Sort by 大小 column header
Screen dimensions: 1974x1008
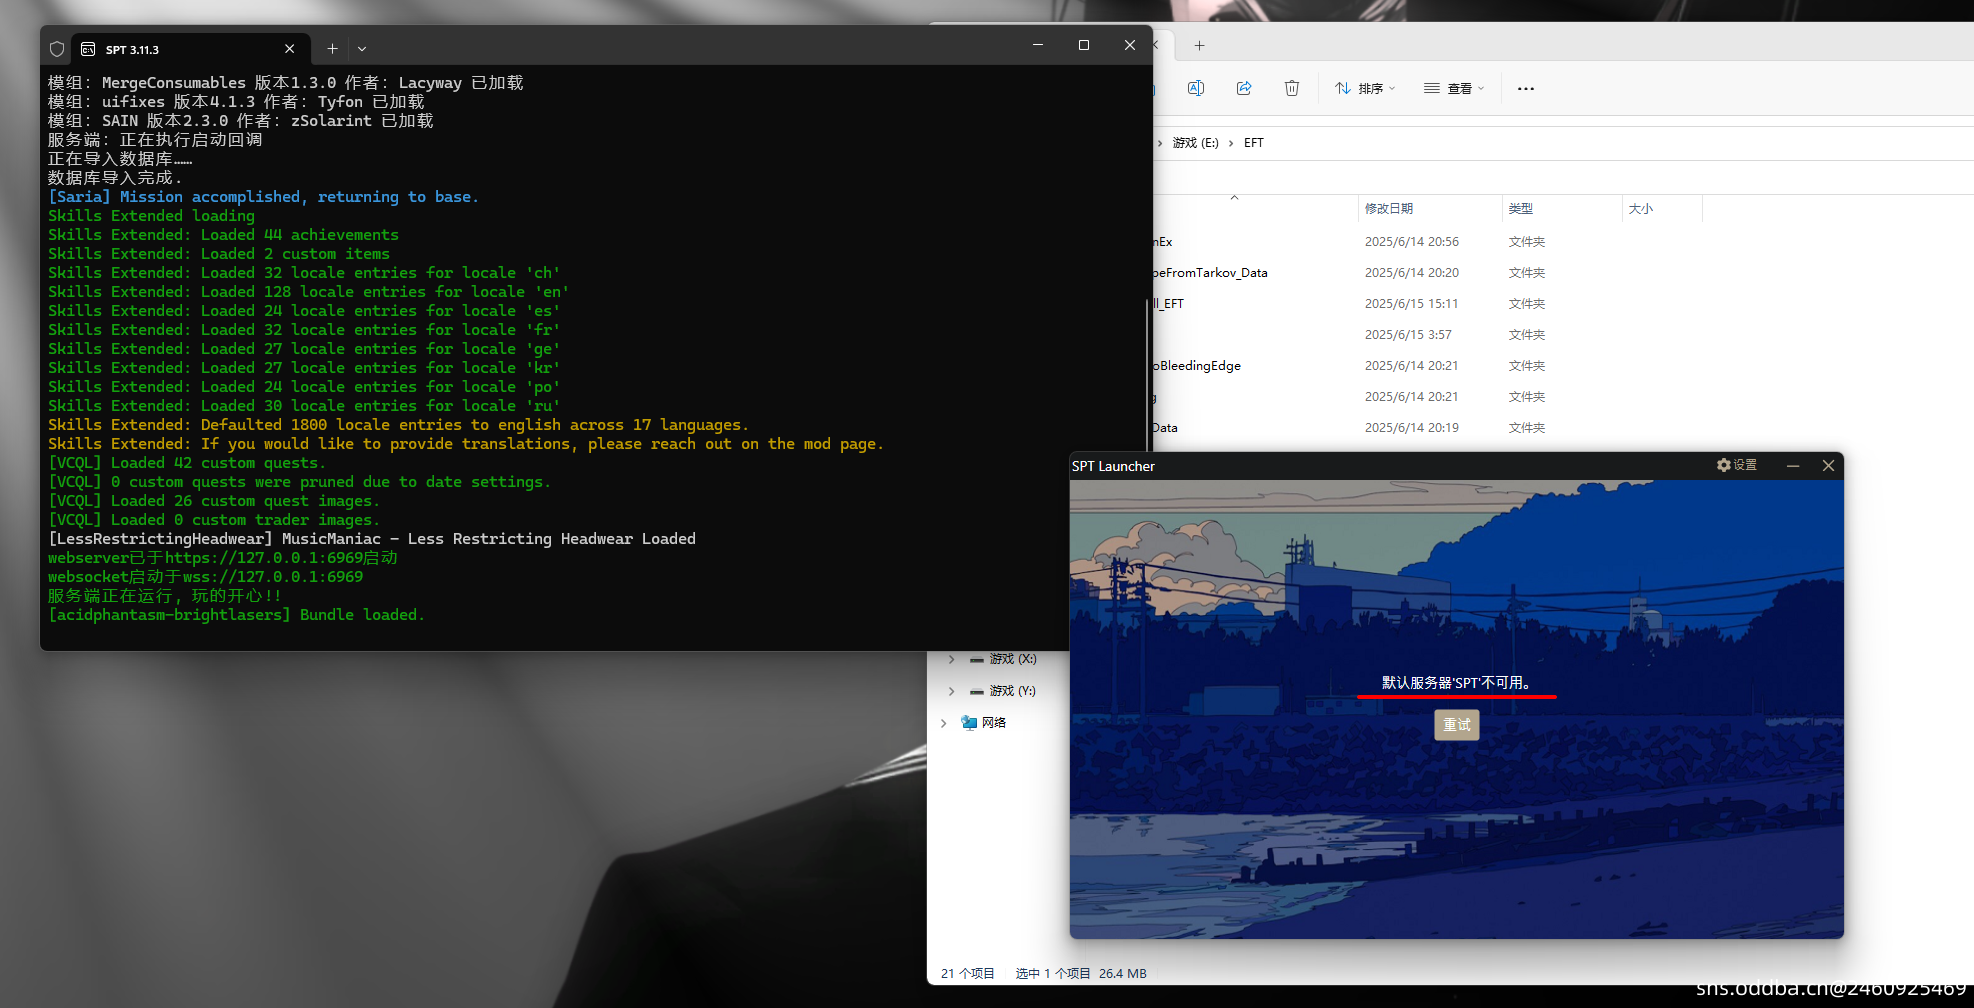1661,209
